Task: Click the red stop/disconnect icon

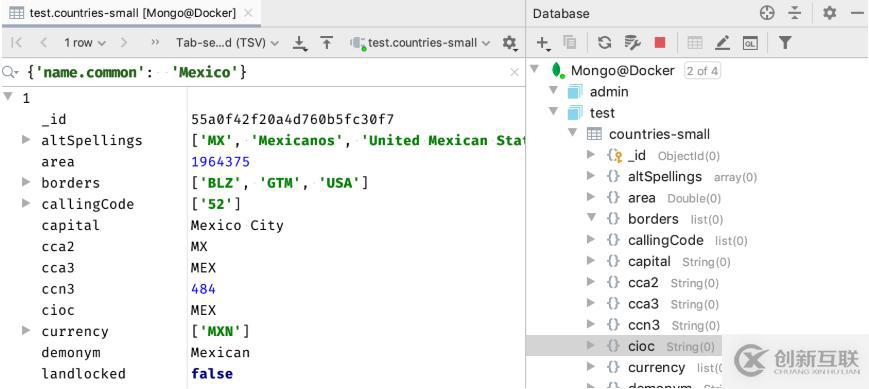Action: [x=660, y=43]
